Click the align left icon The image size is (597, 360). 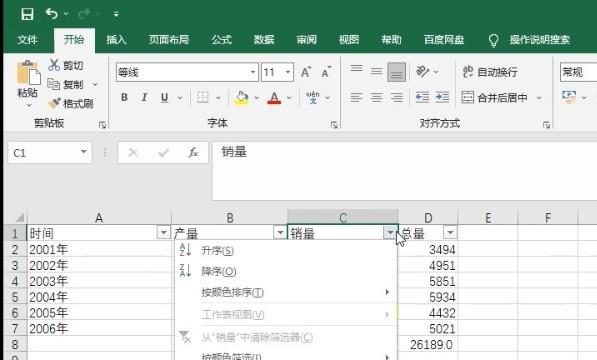click(357, 97)
